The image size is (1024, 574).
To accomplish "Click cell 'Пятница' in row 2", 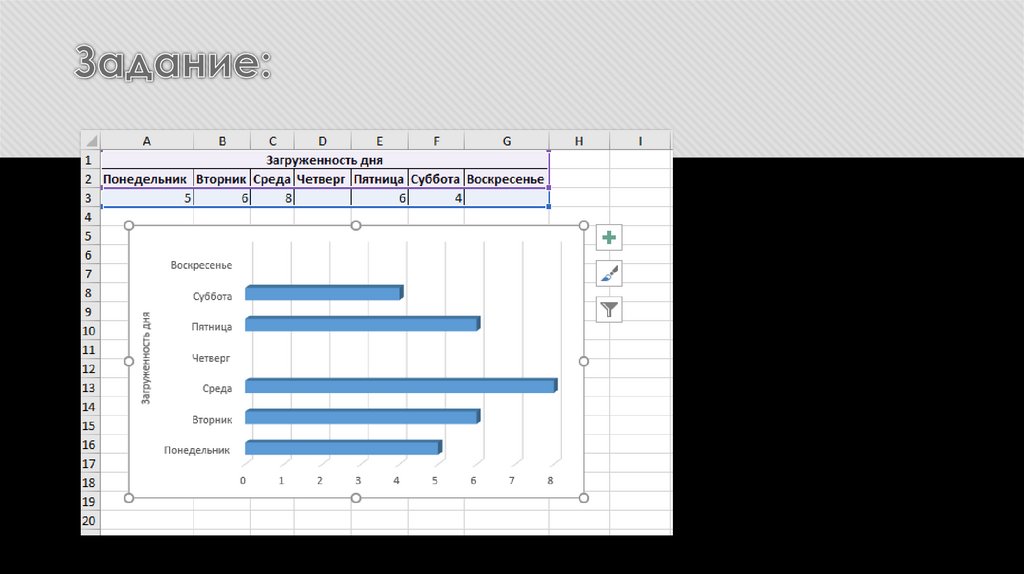I will tap(379, 179).
